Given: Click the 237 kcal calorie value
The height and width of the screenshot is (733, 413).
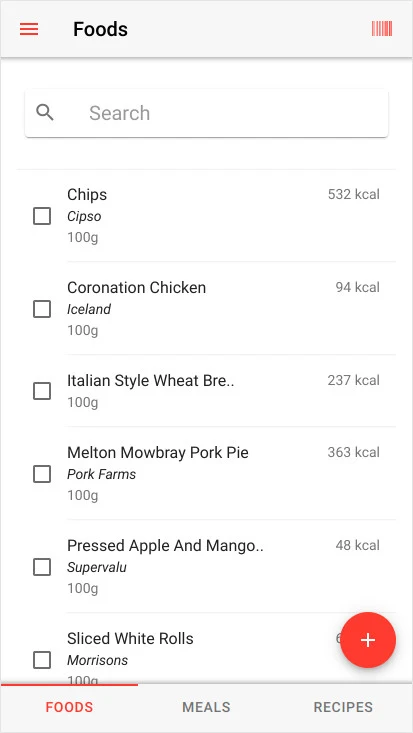Looking at the screenshot, I should coord(354,381).
